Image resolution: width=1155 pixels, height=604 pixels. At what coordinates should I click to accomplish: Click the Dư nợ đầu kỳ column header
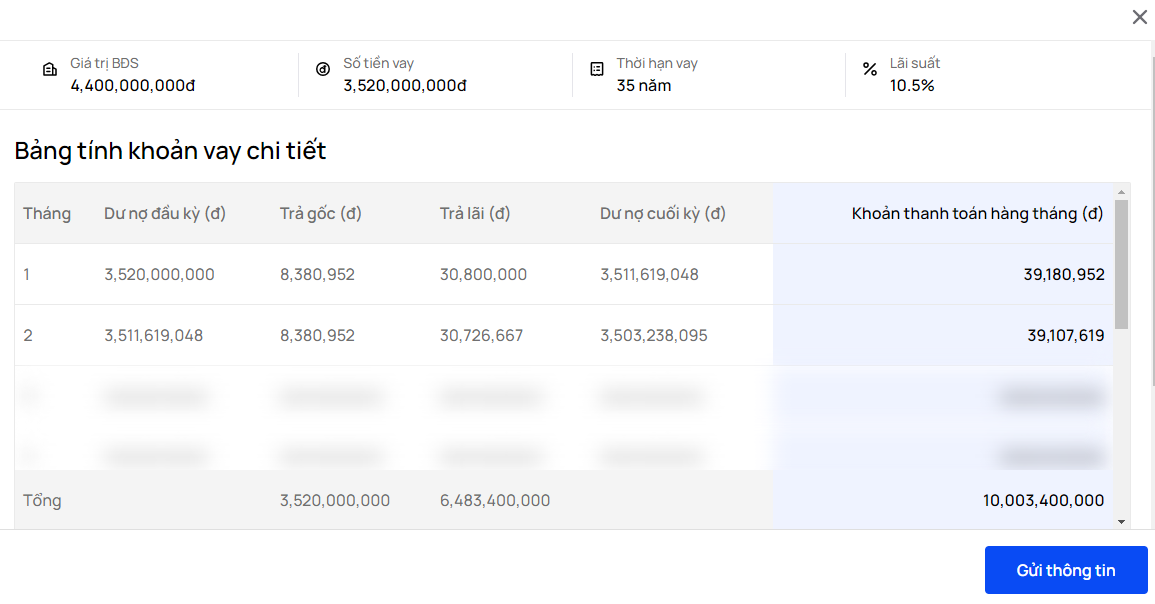click(x=165, y=214)
